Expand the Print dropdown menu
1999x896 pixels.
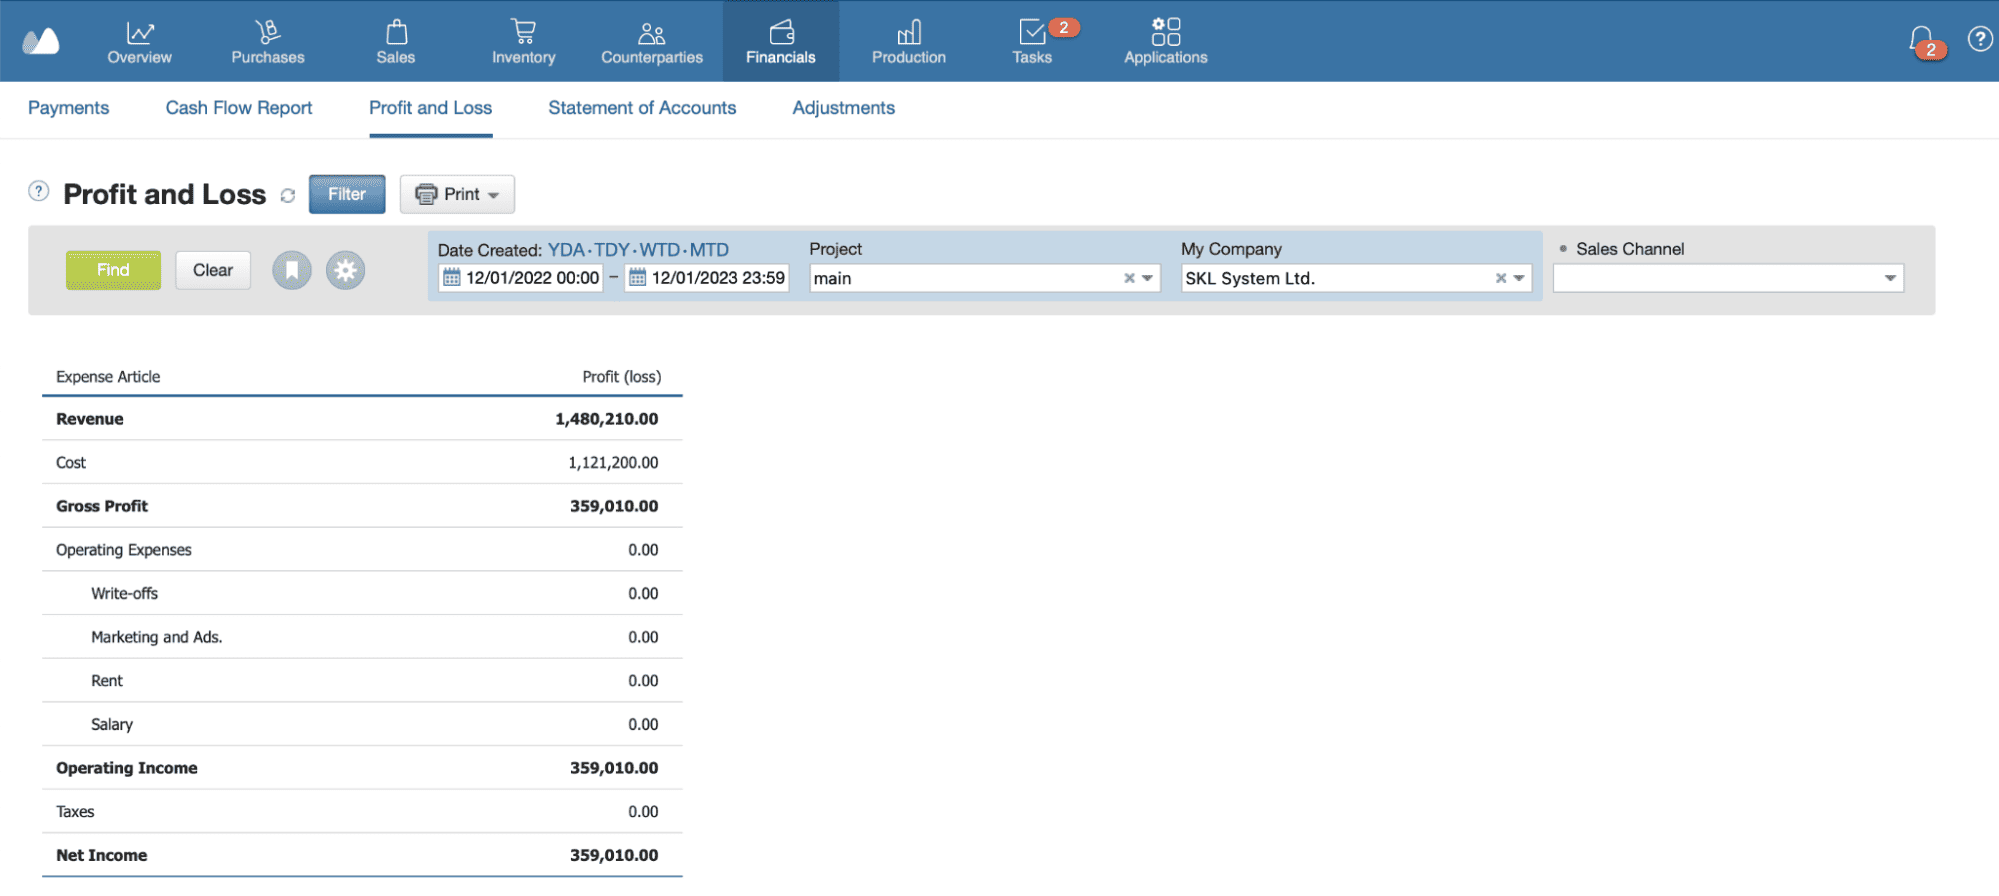tap(457, 194)
